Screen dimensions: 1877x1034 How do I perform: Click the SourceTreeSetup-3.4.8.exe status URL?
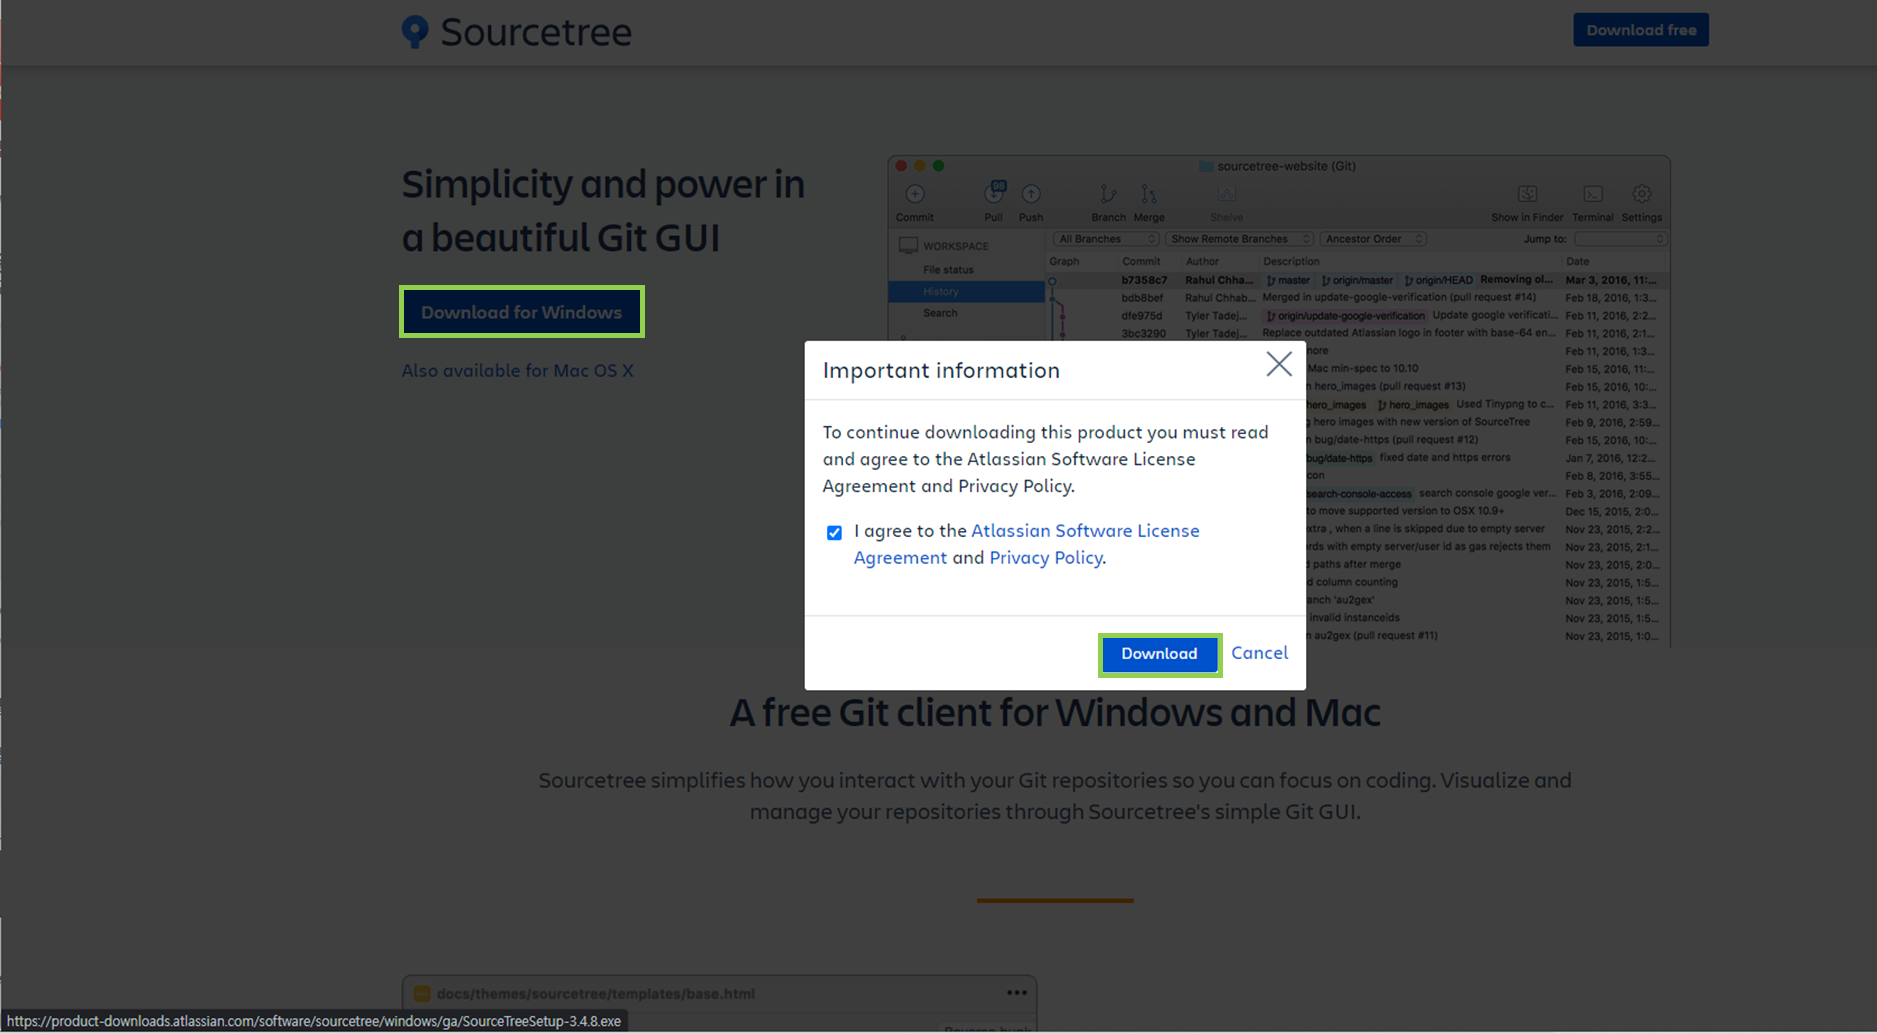(314, 1021)
